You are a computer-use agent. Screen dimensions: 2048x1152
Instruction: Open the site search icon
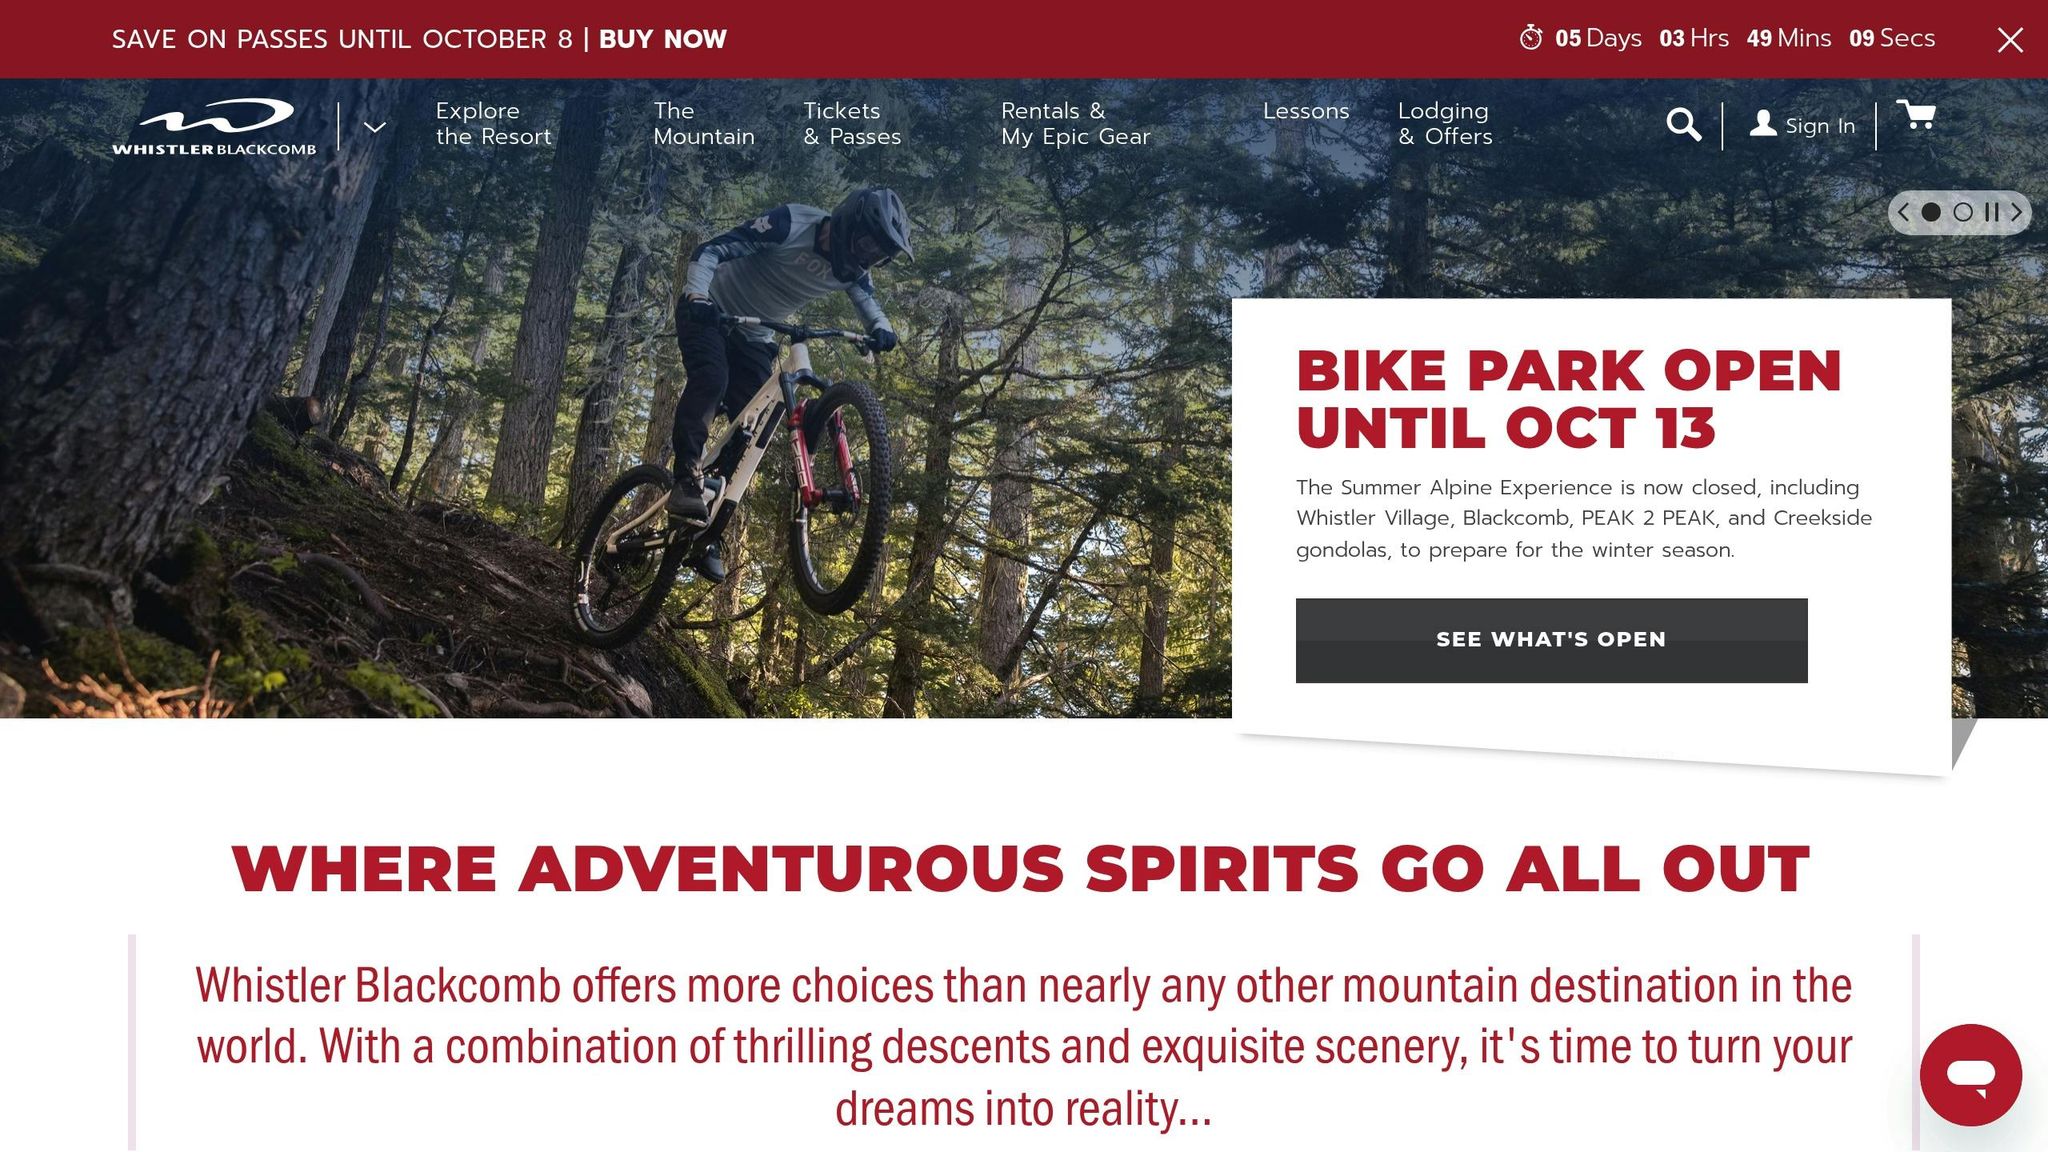(x=1683, y=125)
